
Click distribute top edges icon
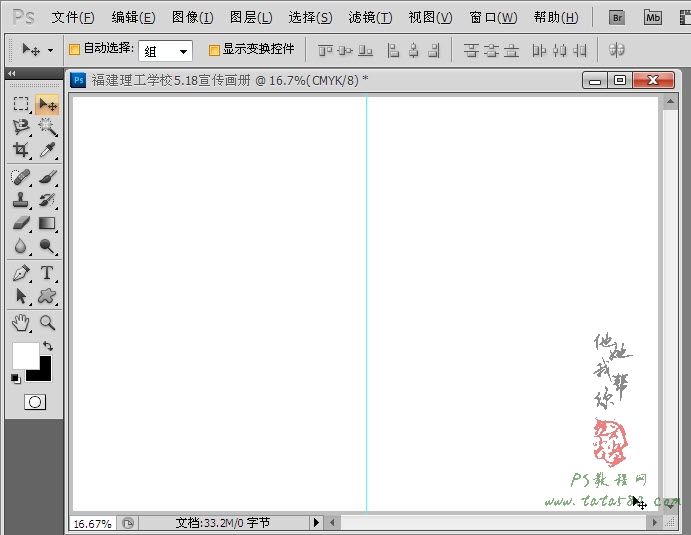click(471, 50)
